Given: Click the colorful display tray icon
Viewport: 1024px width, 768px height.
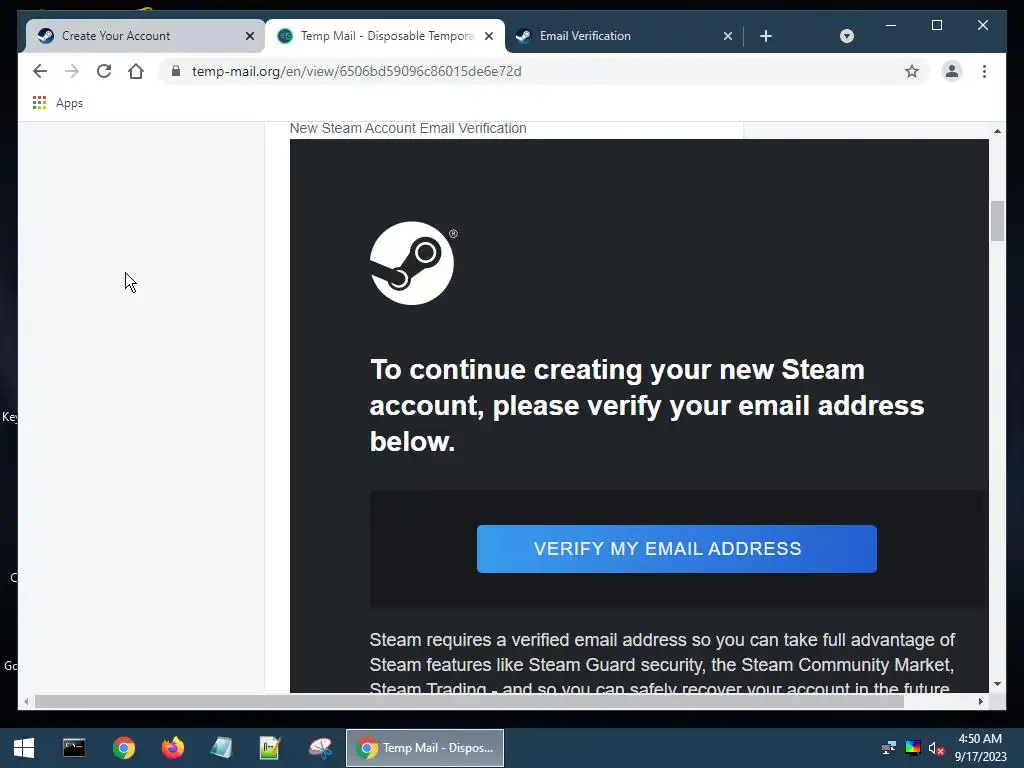Looking at the screenshot, I should [913, 748].
